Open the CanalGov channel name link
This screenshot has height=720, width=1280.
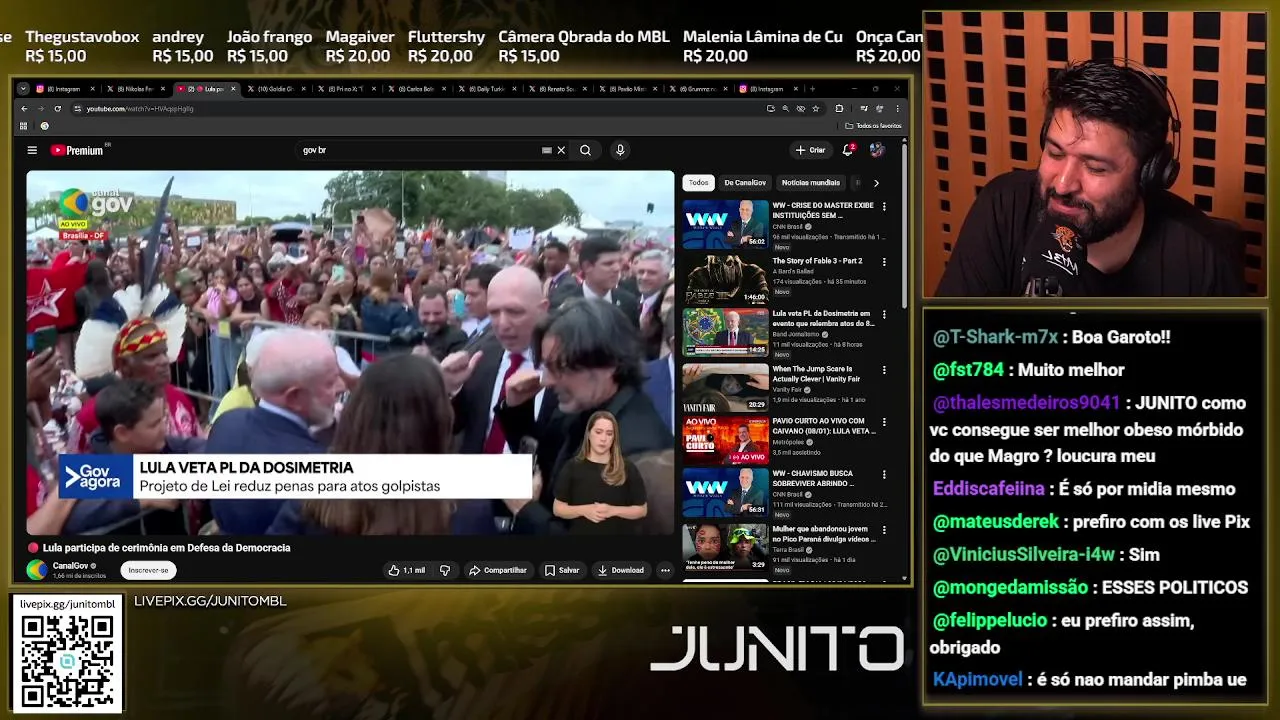[71, 566]
